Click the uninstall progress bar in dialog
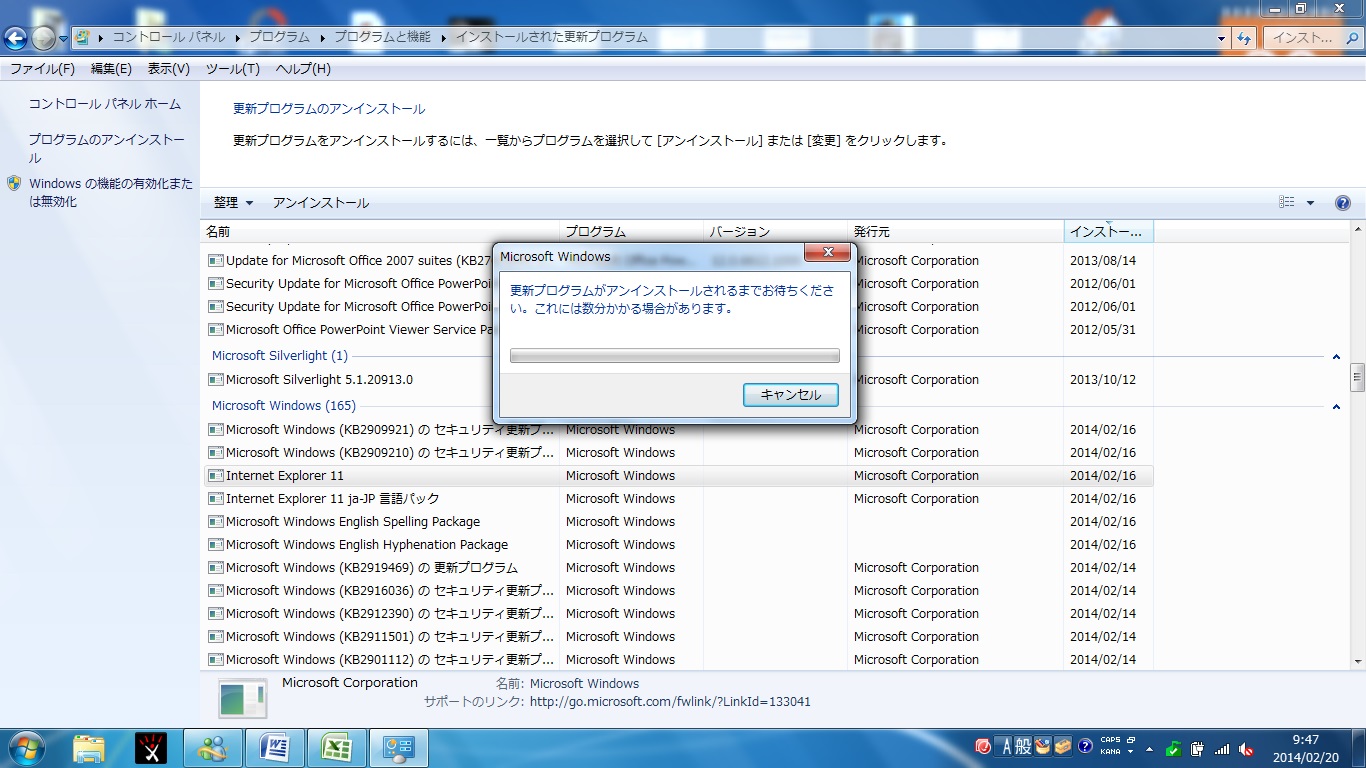 coord(675,356)
